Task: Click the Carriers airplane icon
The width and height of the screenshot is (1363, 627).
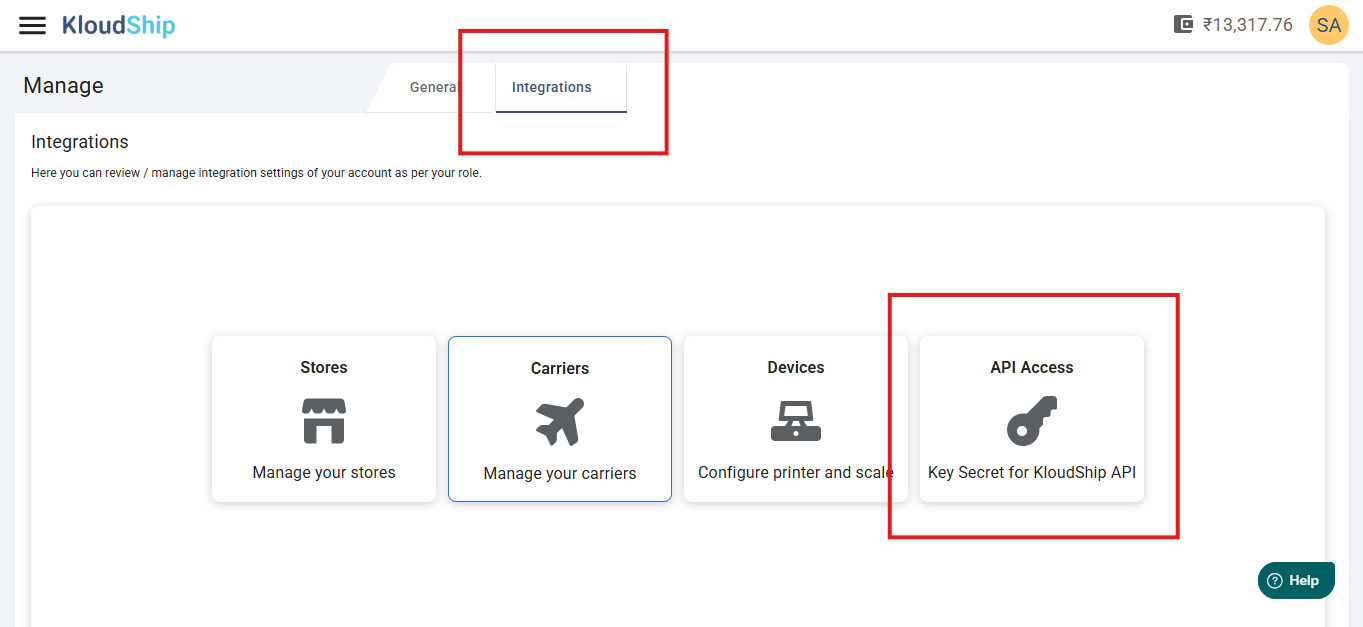Action: pyautogui.click(x=560, y=421)
